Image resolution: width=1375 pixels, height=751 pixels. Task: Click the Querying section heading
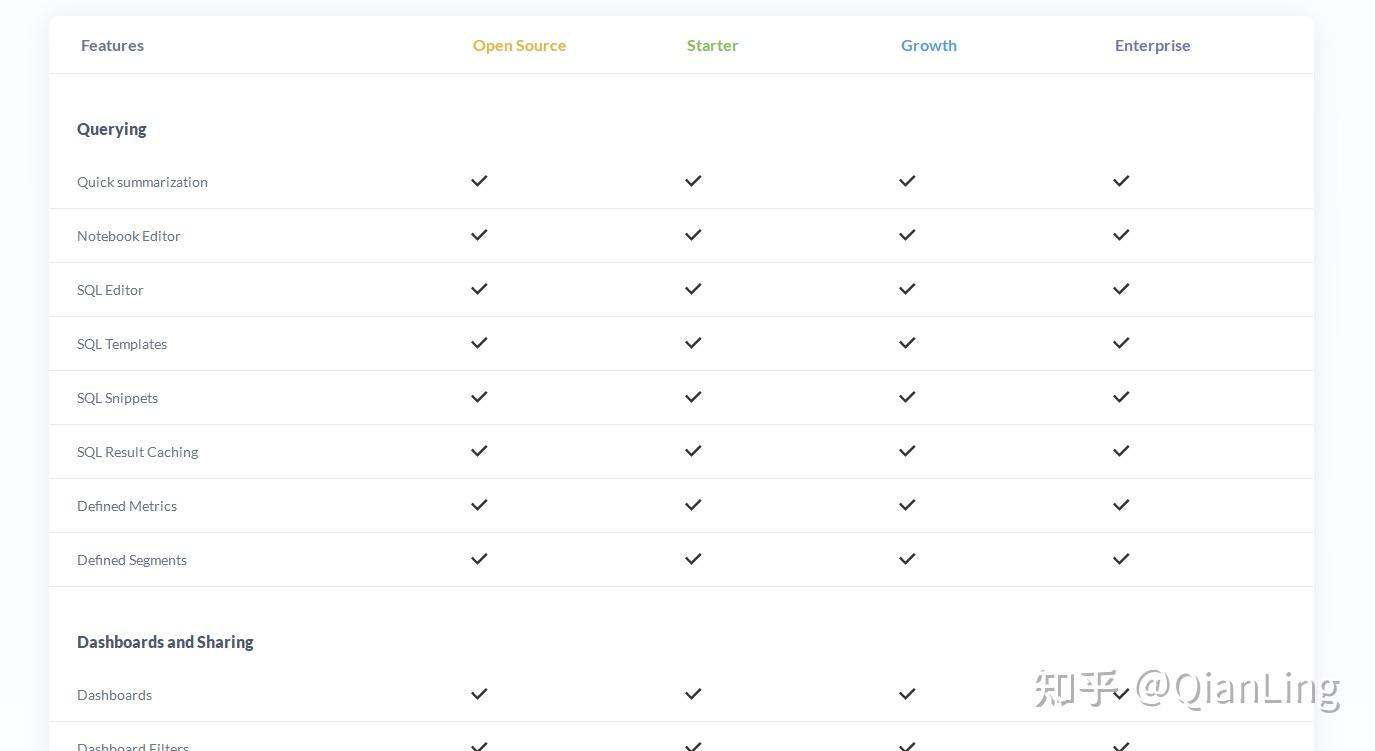[112, 129]
